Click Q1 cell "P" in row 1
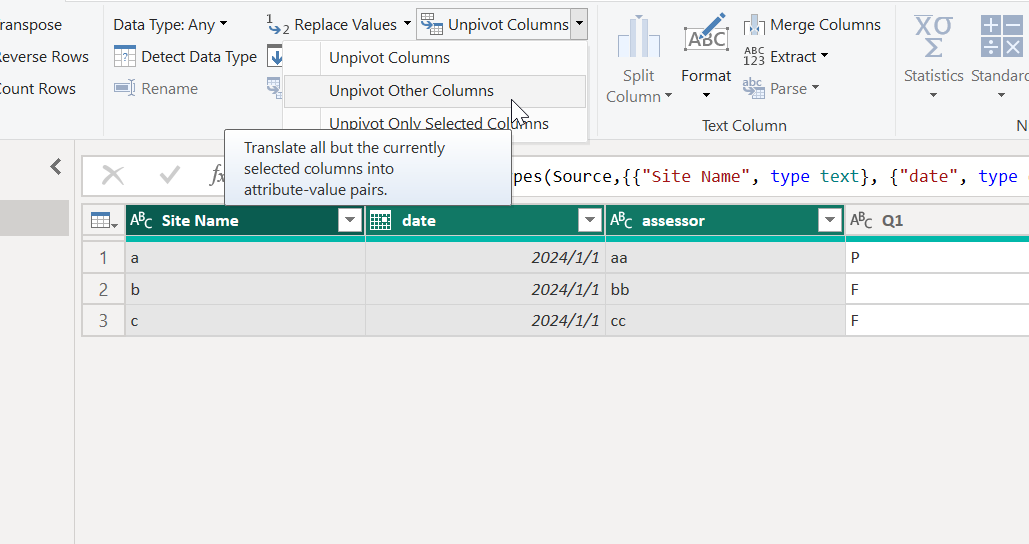The height and width of the screenshot is (544, 1029). point(938,258)
